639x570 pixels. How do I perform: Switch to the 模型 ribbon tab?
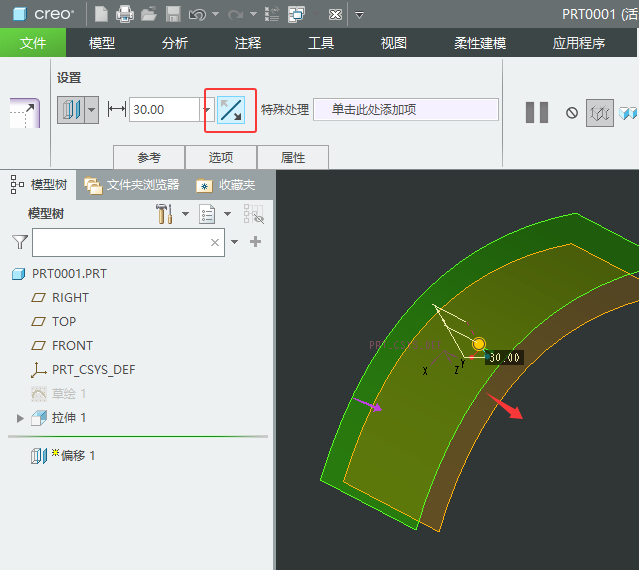point(102,43)
